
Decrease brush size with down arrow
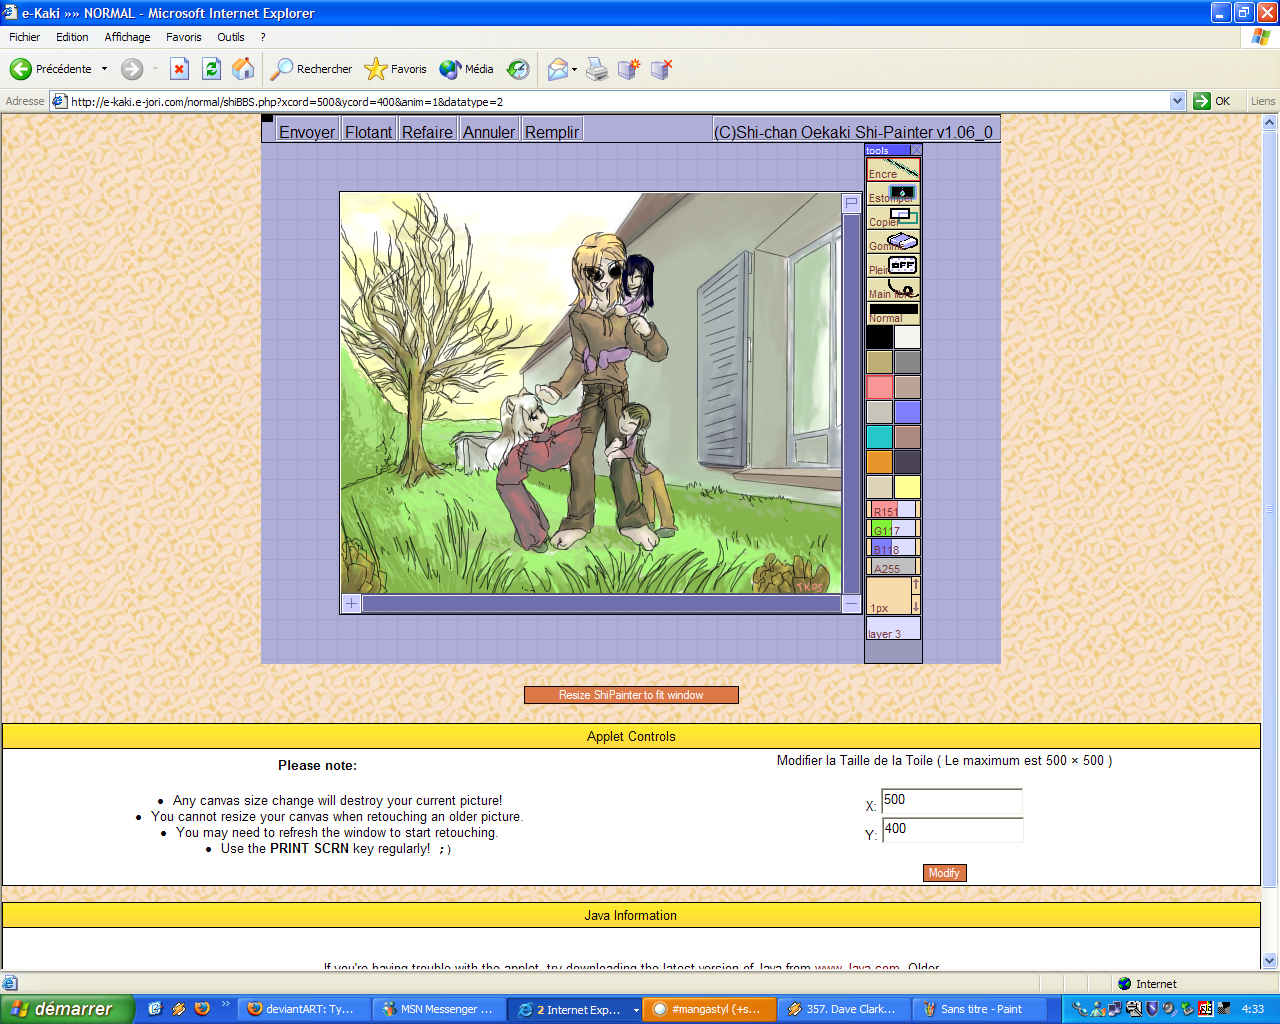tap(916, 605)
